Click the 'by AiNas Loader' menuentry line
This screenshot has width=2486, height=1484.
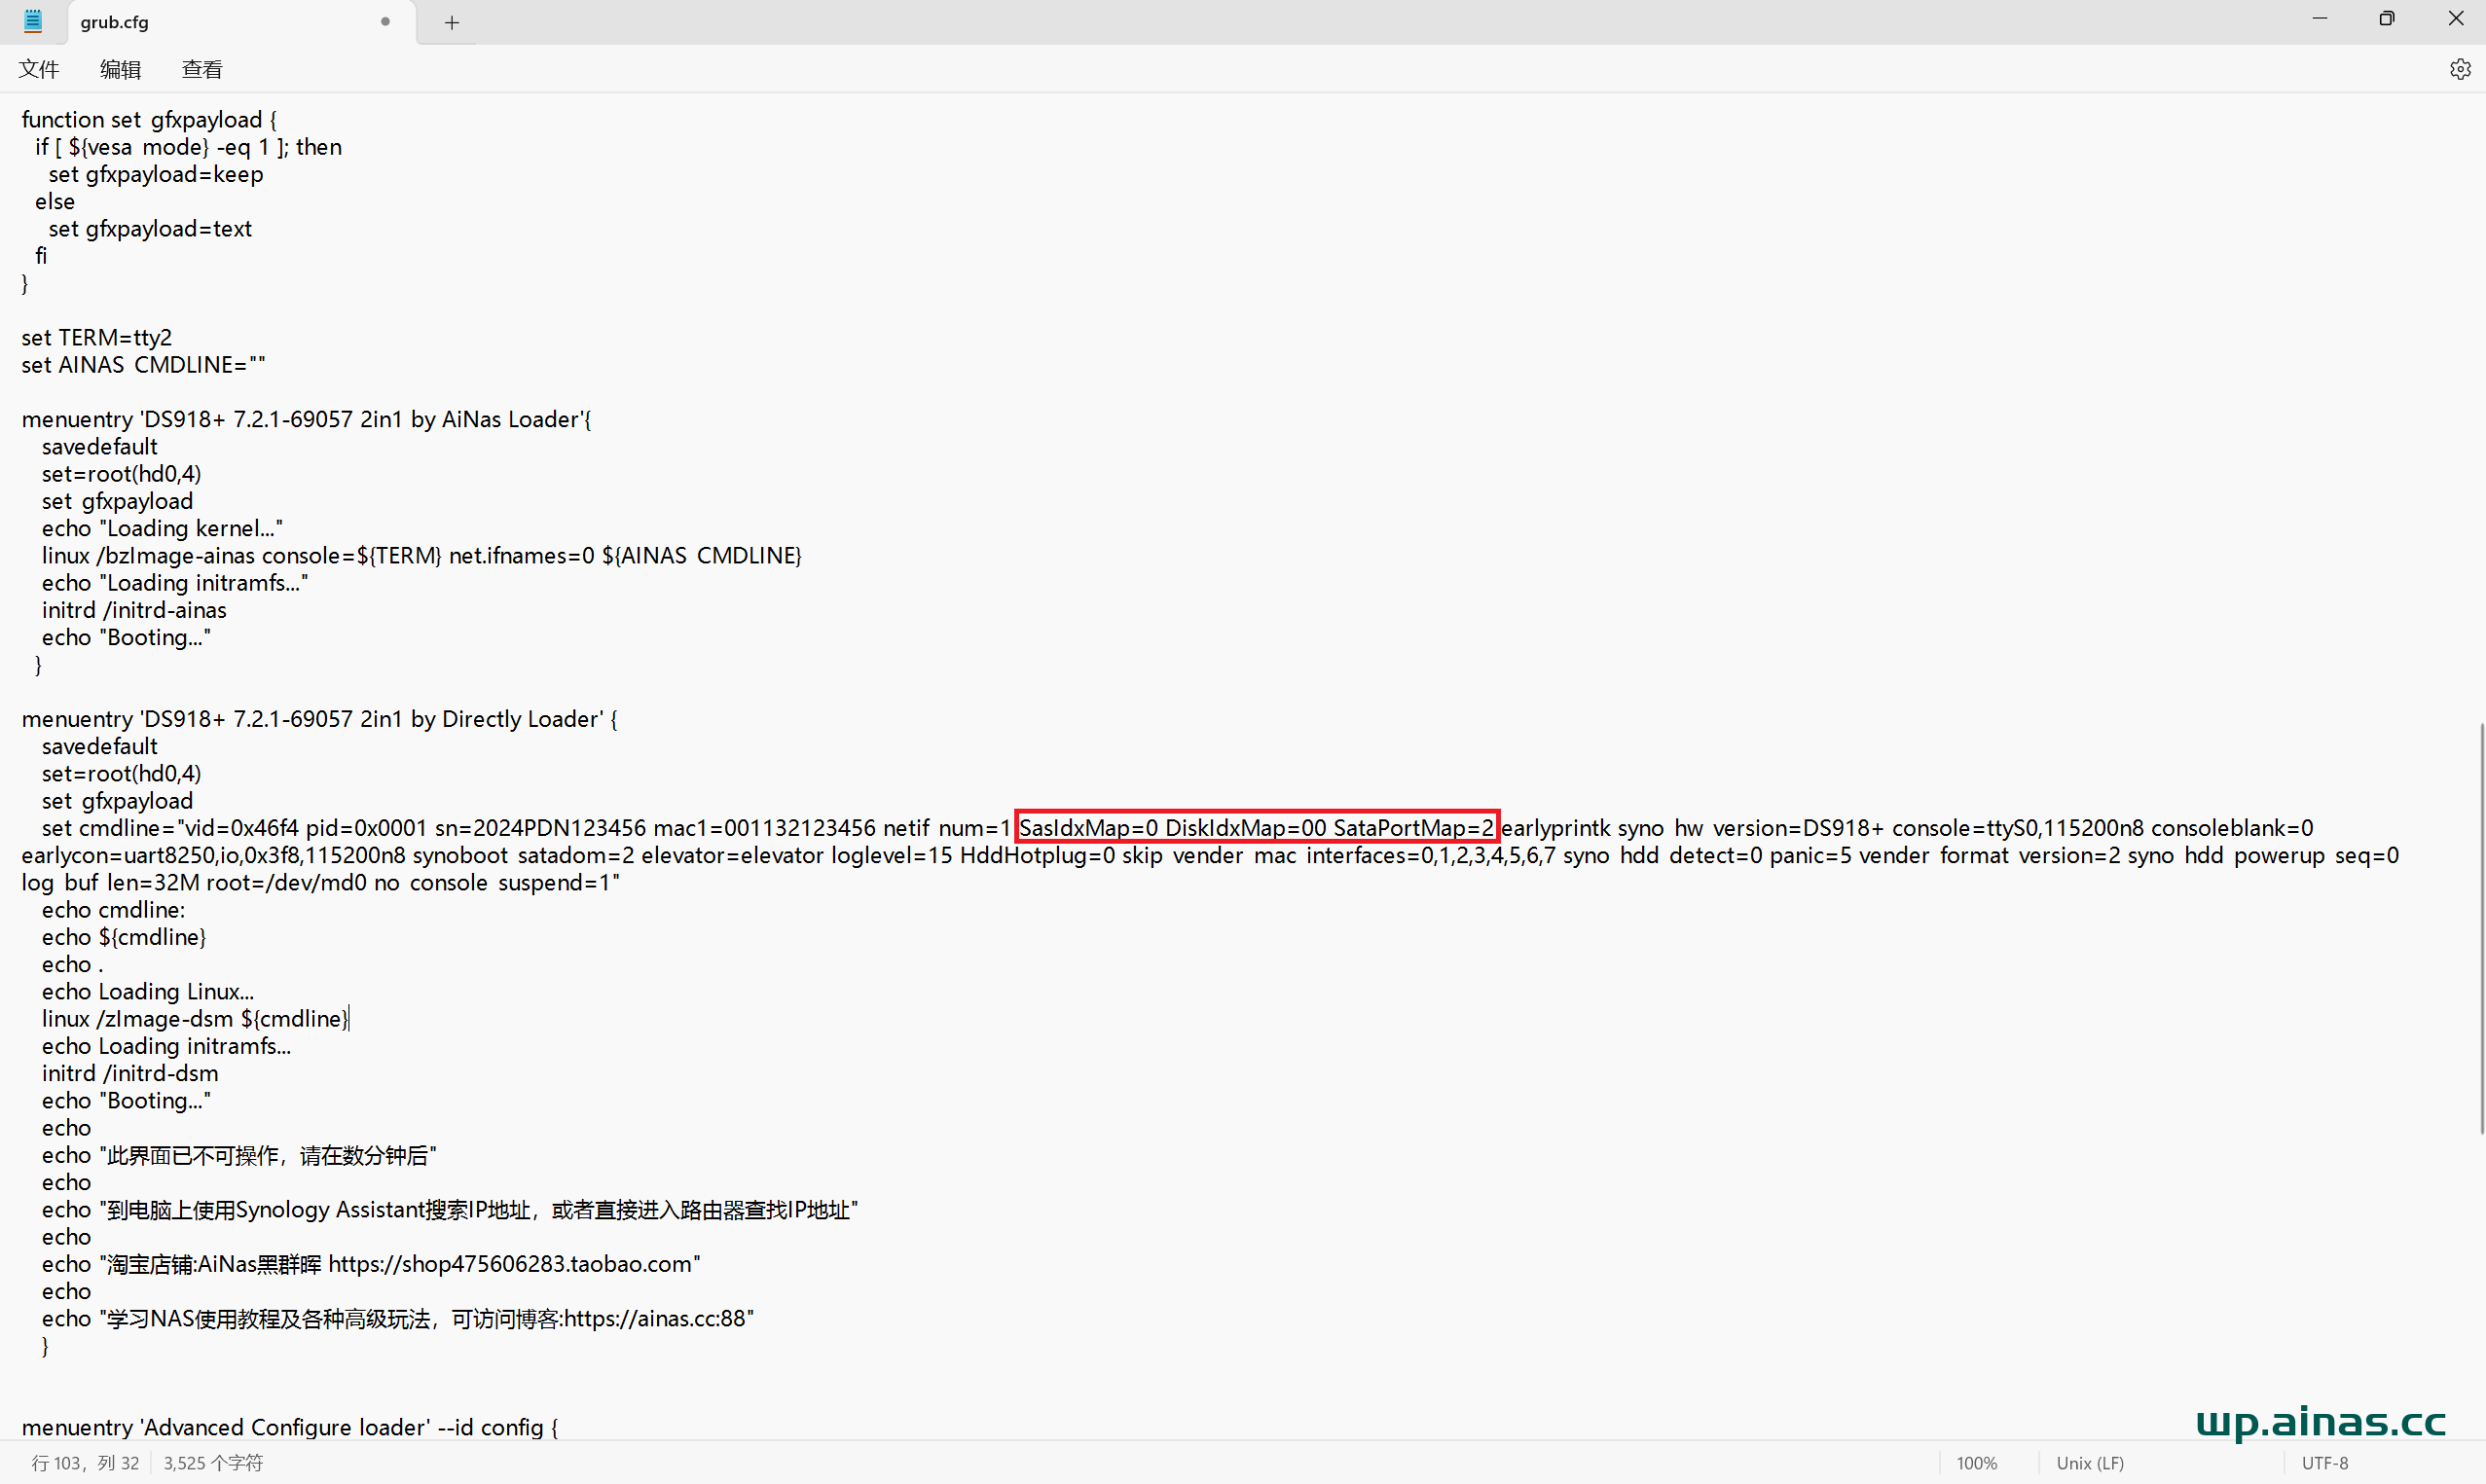coord(306,419)
